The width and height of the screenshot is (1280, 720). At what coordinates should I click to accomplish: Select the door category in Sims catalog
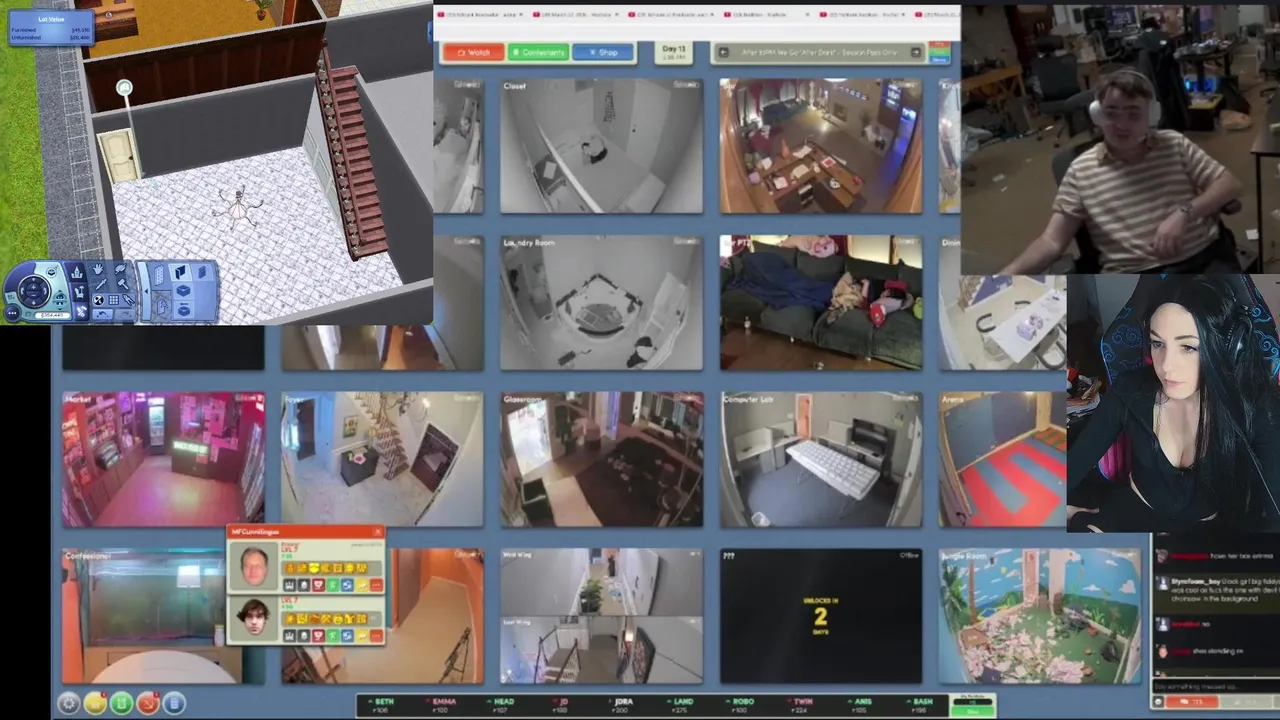coord(162,306)
